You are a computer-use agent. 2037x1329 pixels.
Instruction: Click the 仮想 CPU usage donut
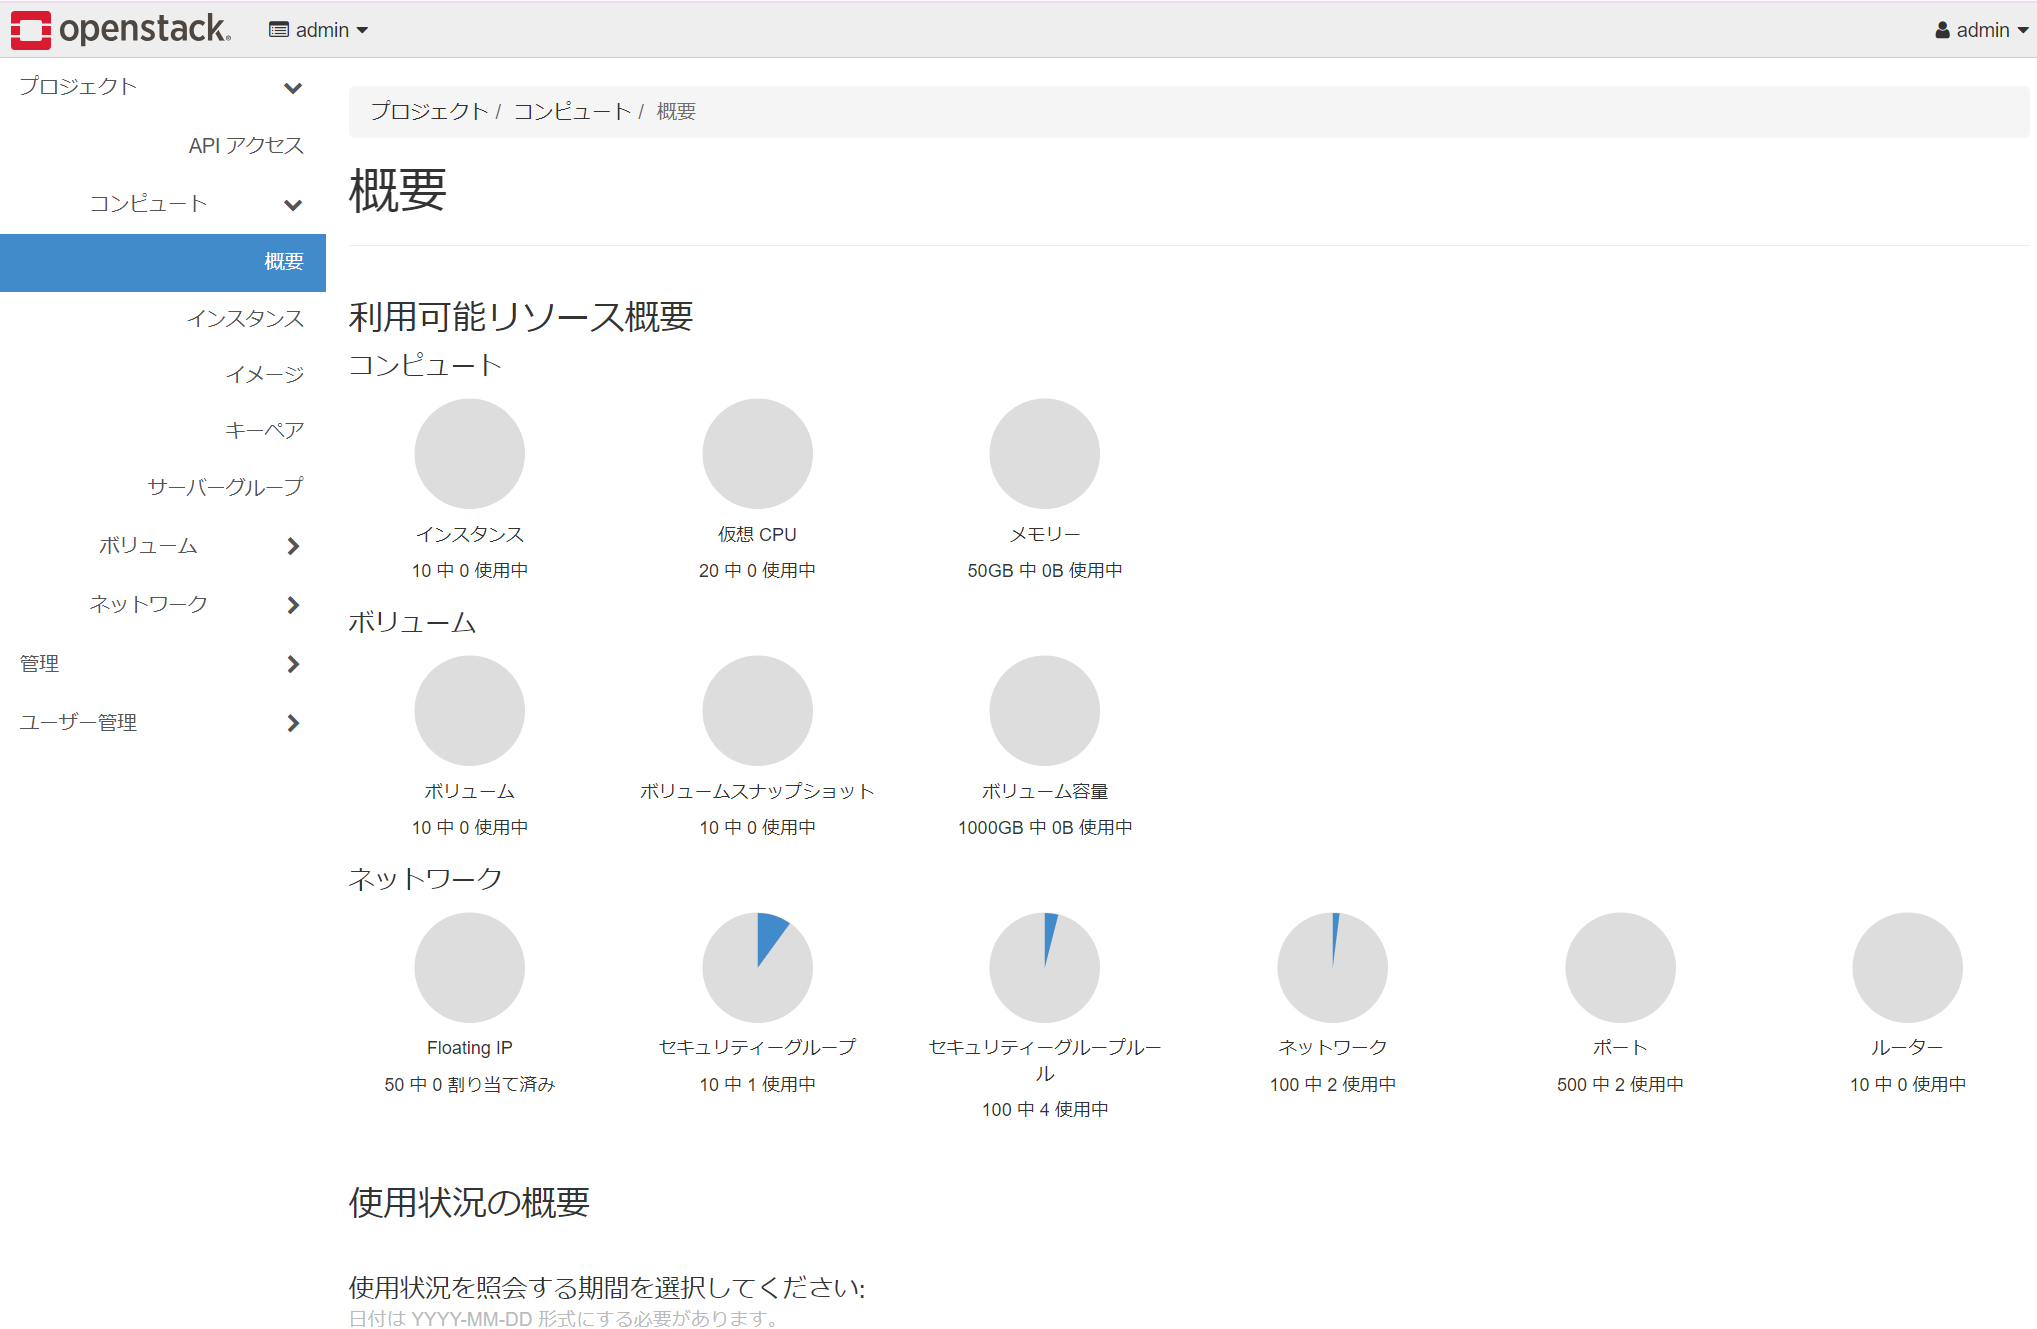coord(757,452)
